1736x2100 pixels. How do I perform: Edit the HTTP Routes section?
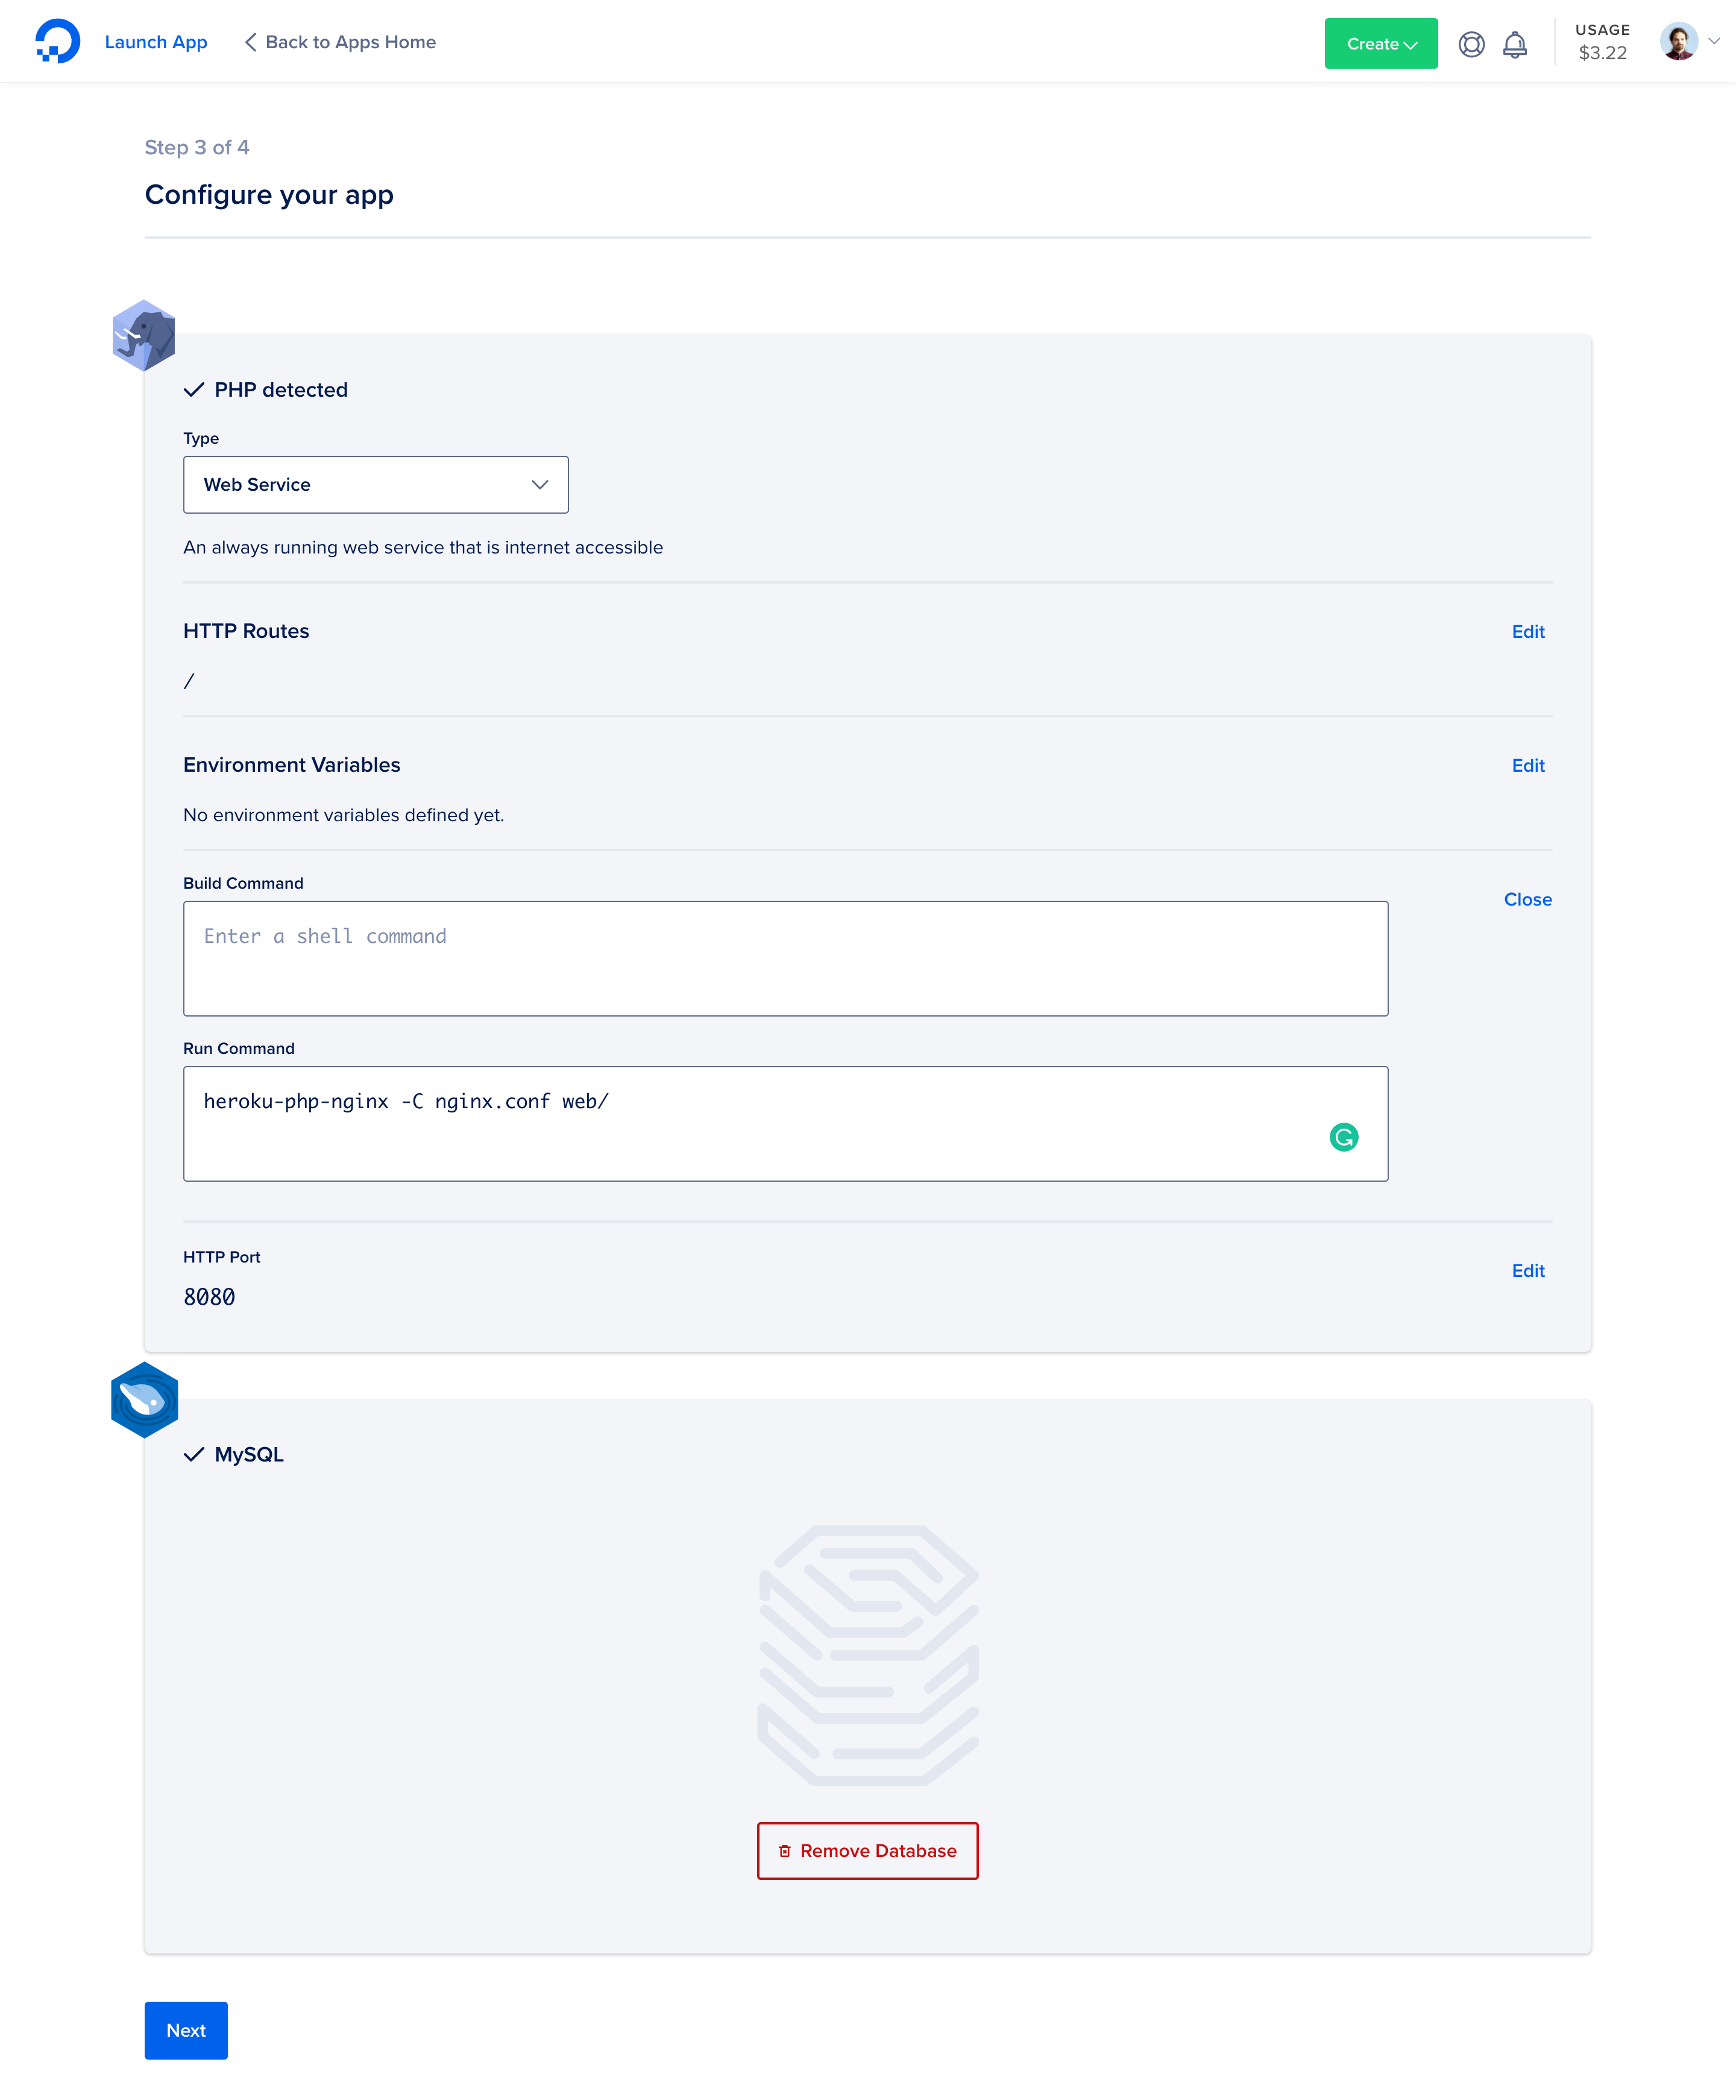tap(1527, 632)
